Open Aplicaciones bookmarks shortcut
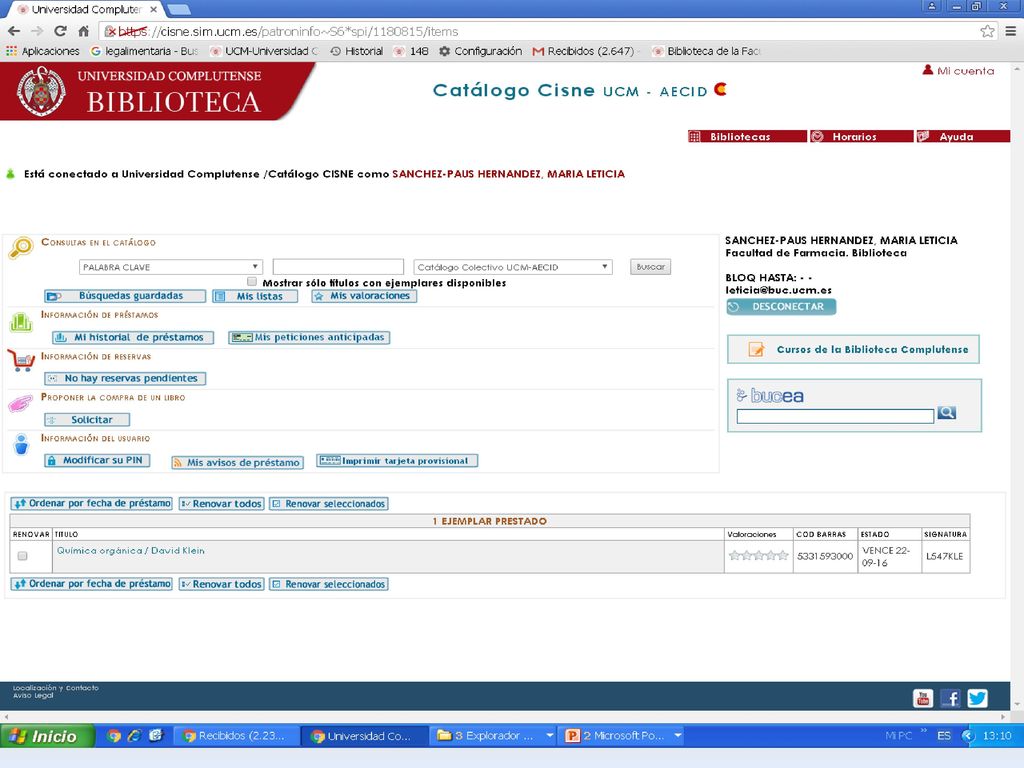1024x768 pixels. coord(42,51)
